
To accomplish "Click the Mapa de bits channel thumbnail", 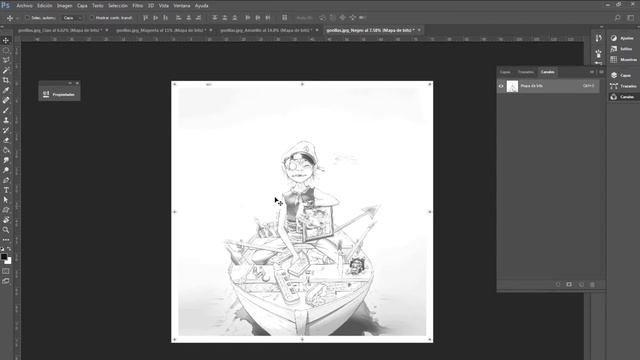I will coord(512,86).
